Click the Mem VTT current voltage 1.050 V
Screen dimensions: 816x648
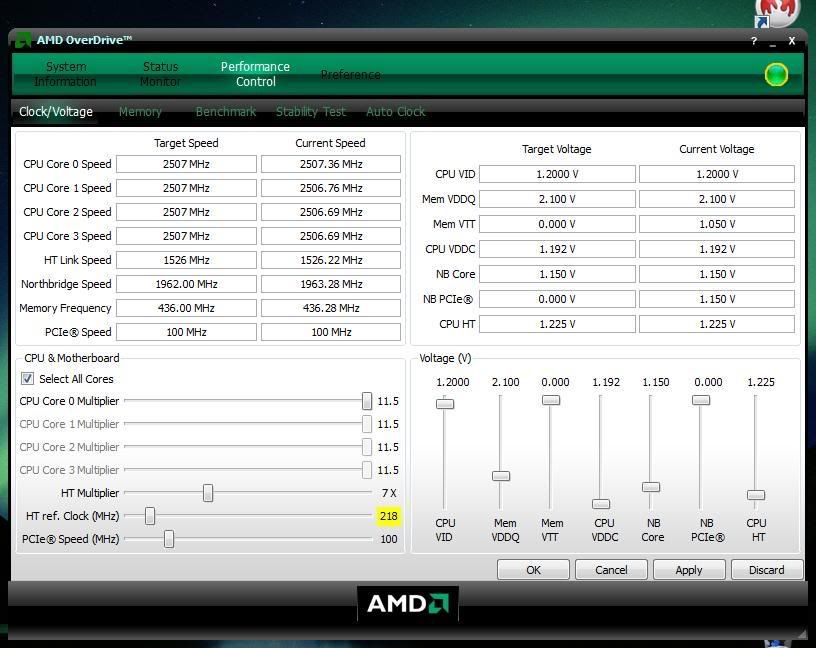pyautogui.click(x=717, y=224)
